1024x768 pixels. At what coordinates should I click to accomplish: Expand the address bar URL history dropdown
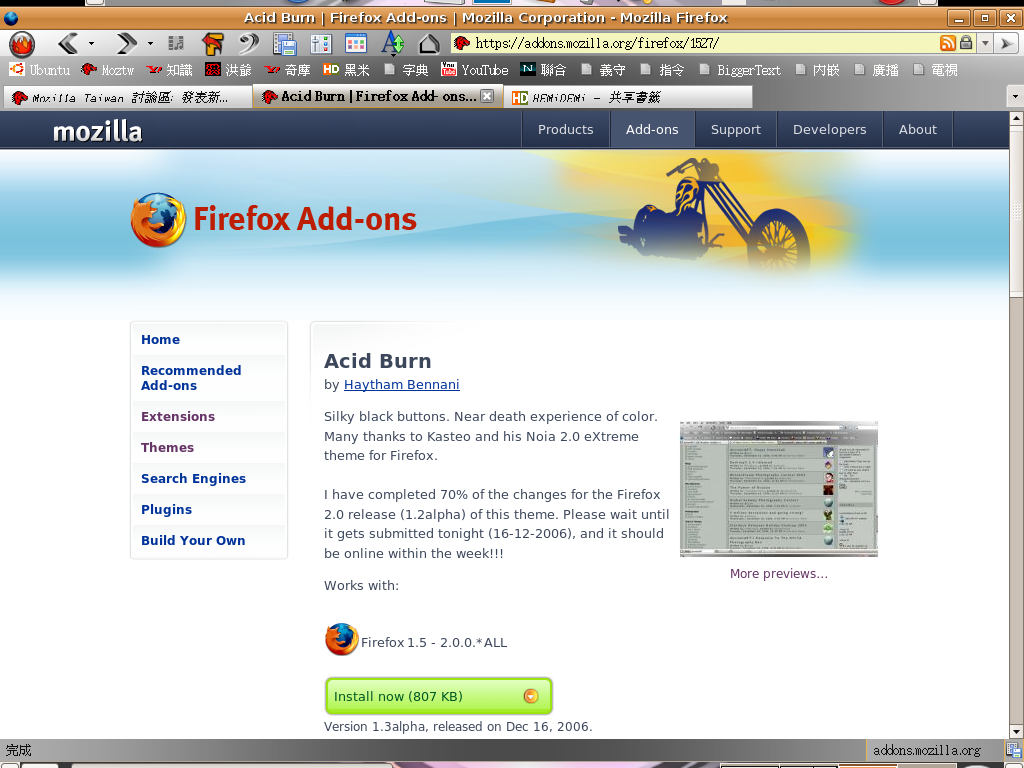tap(985, 43)
